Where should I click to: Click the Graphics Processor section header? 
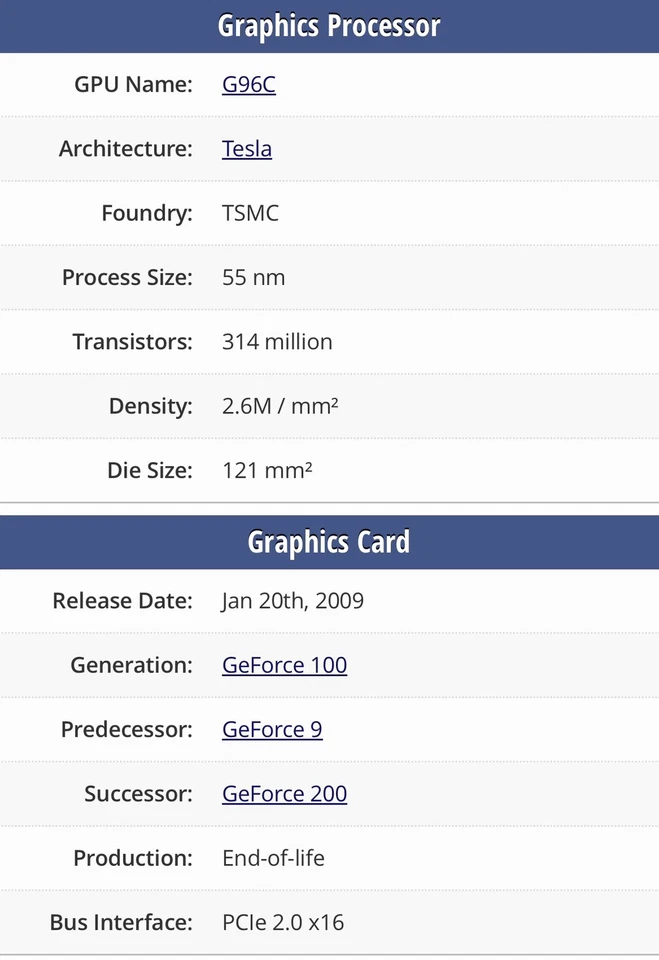[329, 26]
